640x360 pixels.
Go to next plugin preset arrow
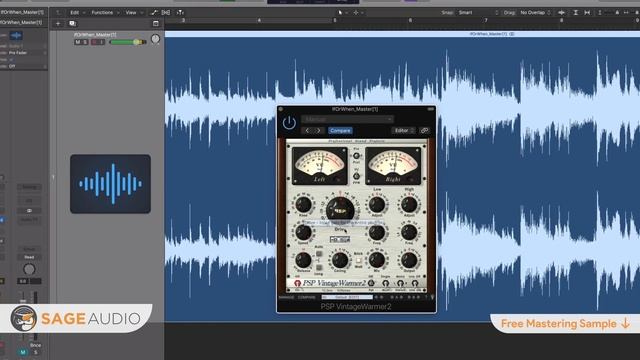point(319,131)
